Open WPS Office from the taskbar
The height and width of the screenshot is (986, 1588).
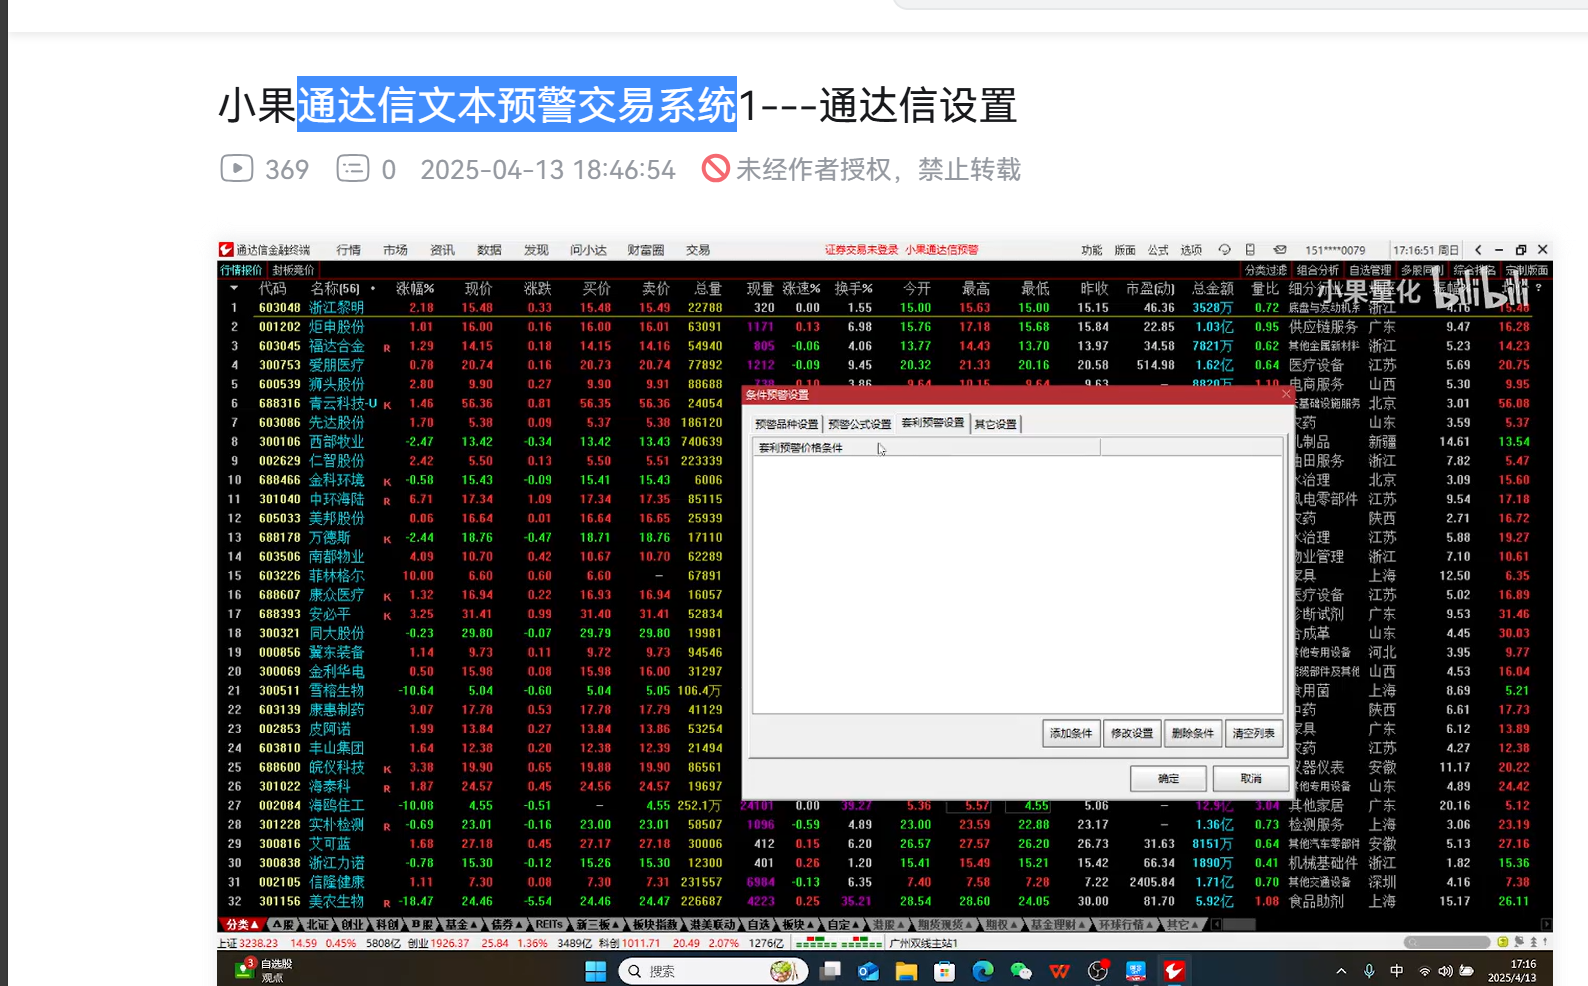1060,971
